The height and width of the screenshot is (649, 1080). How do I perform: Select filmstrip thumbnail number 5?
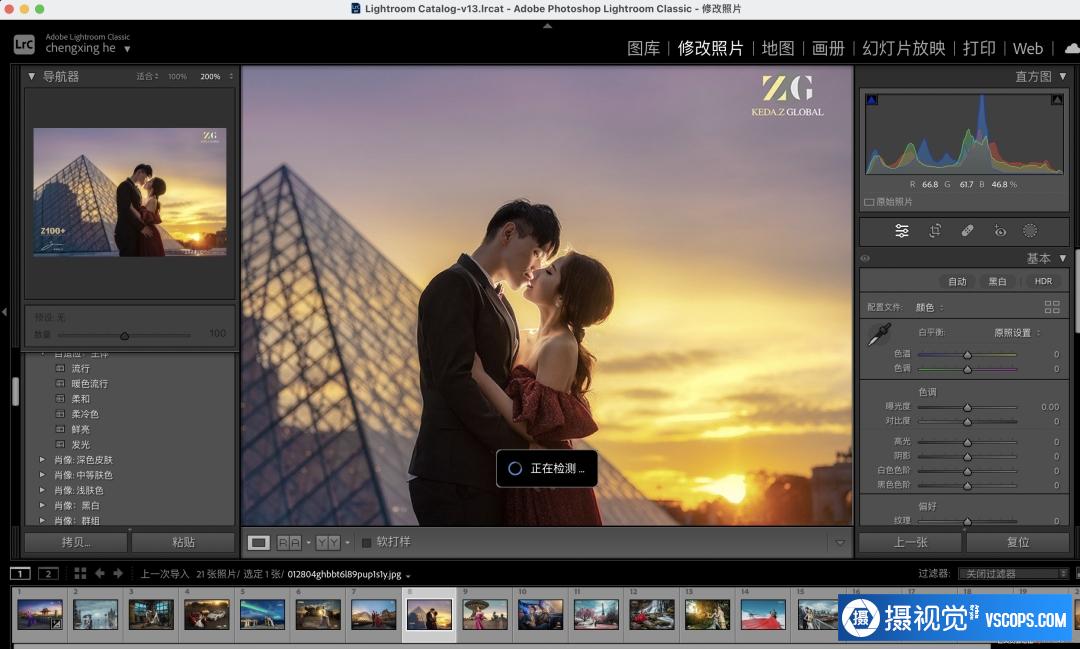(x=262, y=615)
